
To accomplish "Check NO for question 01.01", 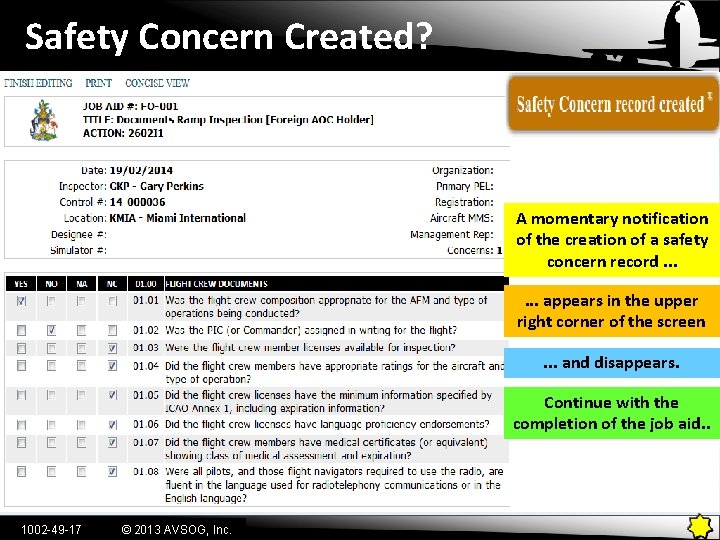I will click(51, 301).
